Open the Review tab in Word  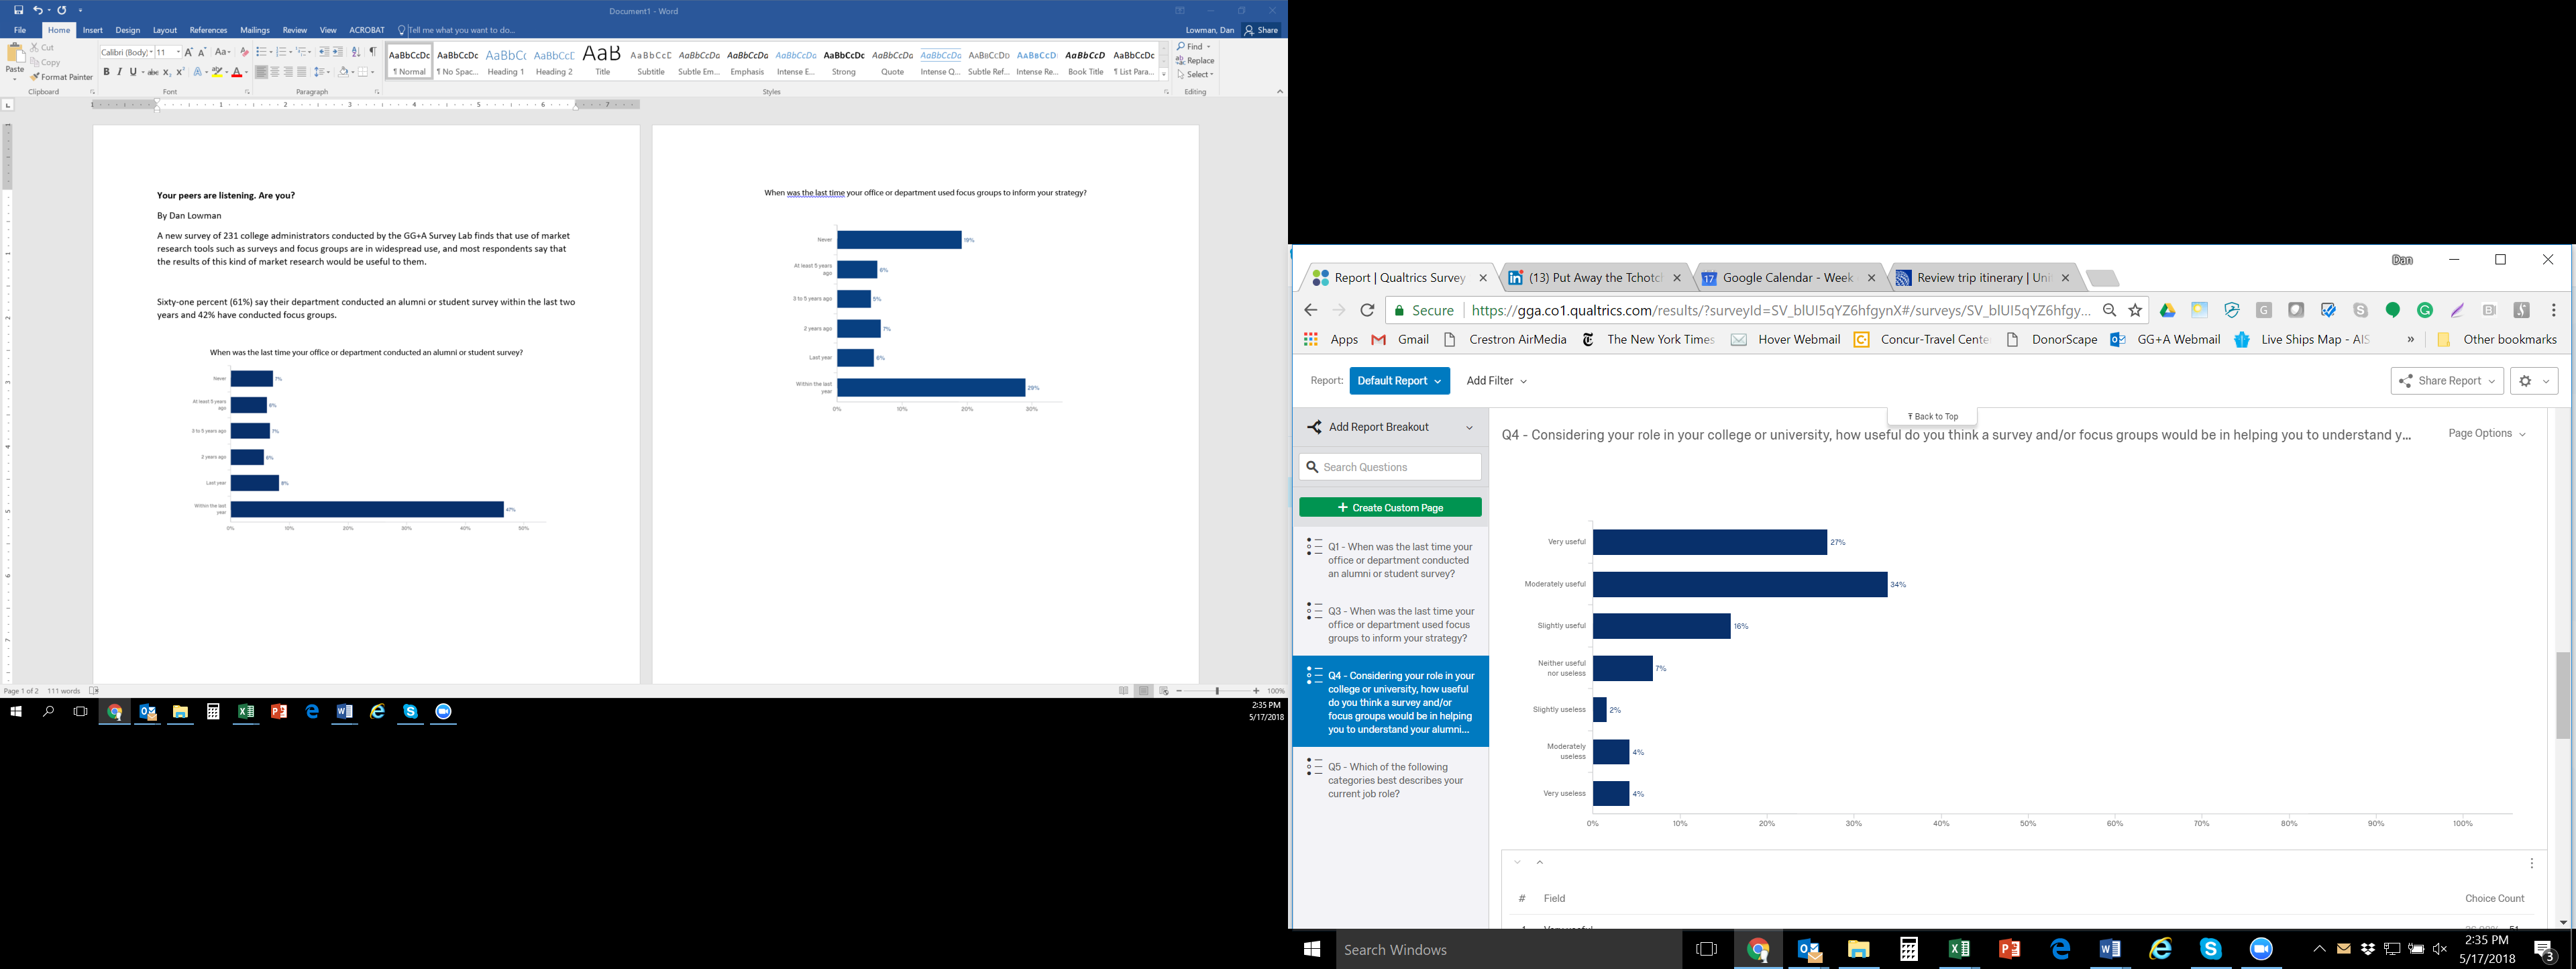click(294, 30)
